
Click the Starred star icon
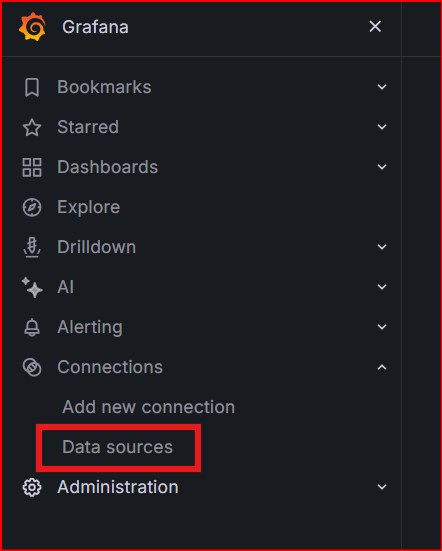click(32, 127)
